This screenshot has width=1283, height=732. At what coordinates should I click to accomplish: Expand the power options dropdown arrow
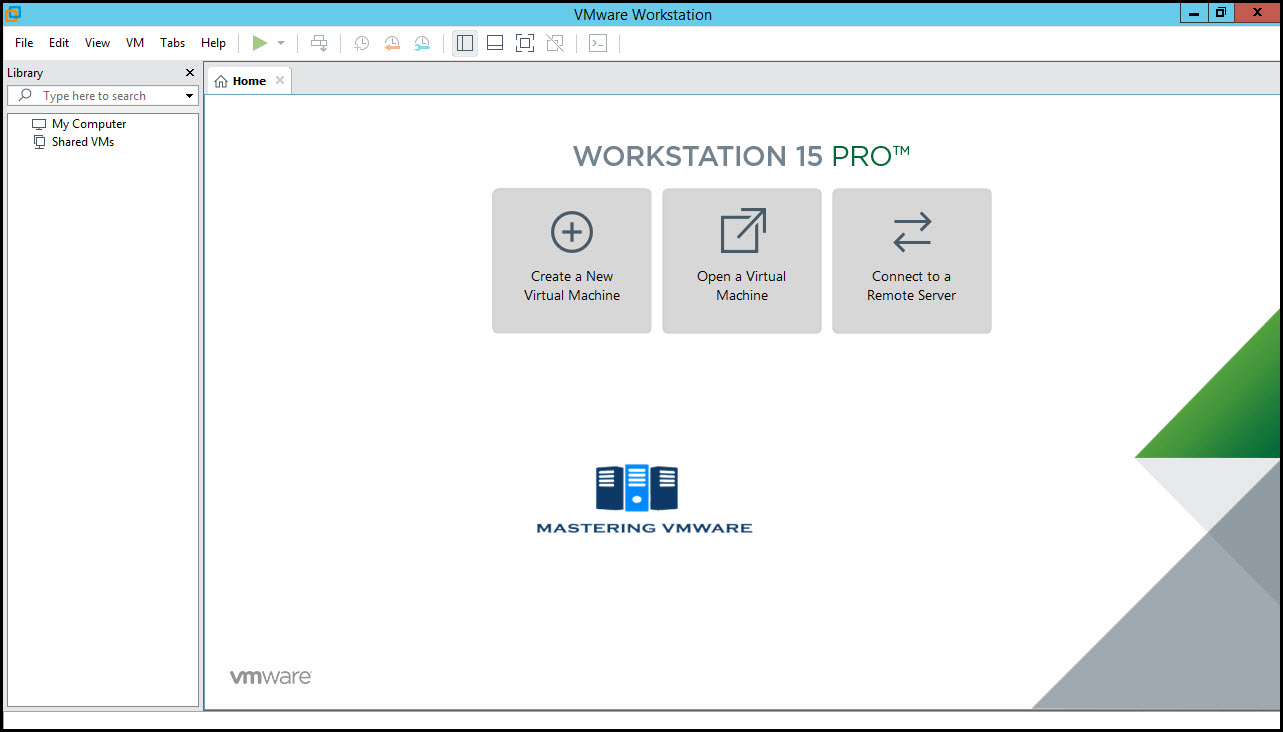[x=281, y=43]
